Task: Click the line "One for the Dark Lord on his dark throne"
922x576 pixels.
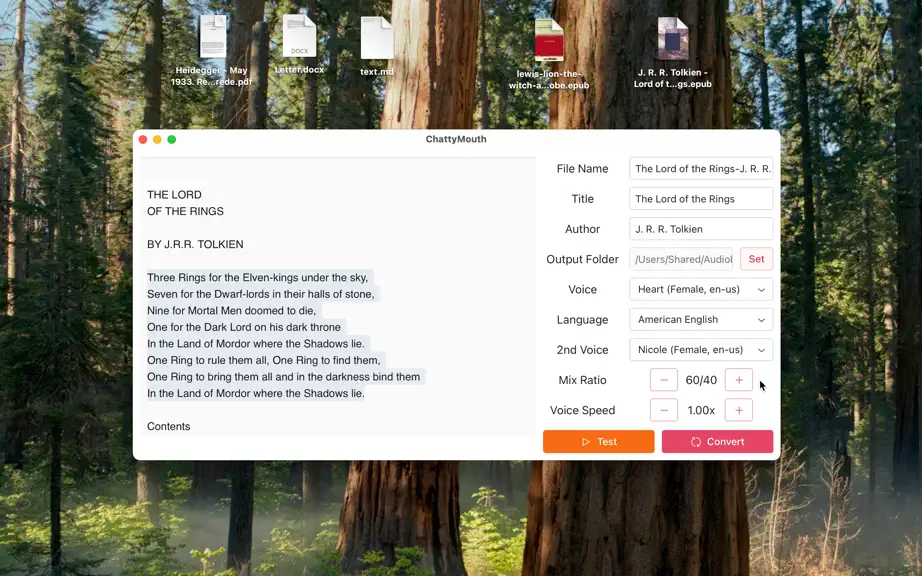Action: click(x=244, y=327)
